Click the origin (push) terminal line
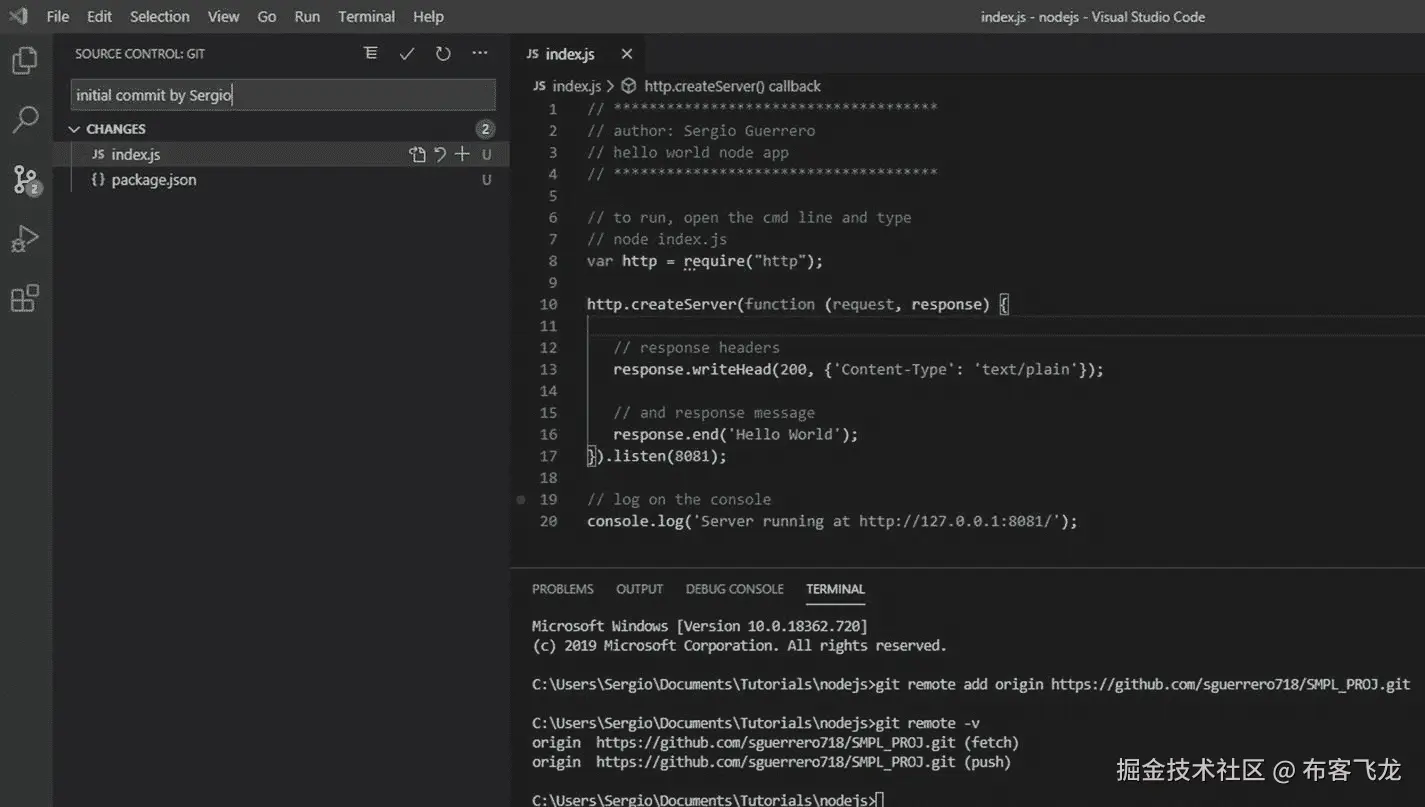1425x807 pixels. (x=771, y=762)
